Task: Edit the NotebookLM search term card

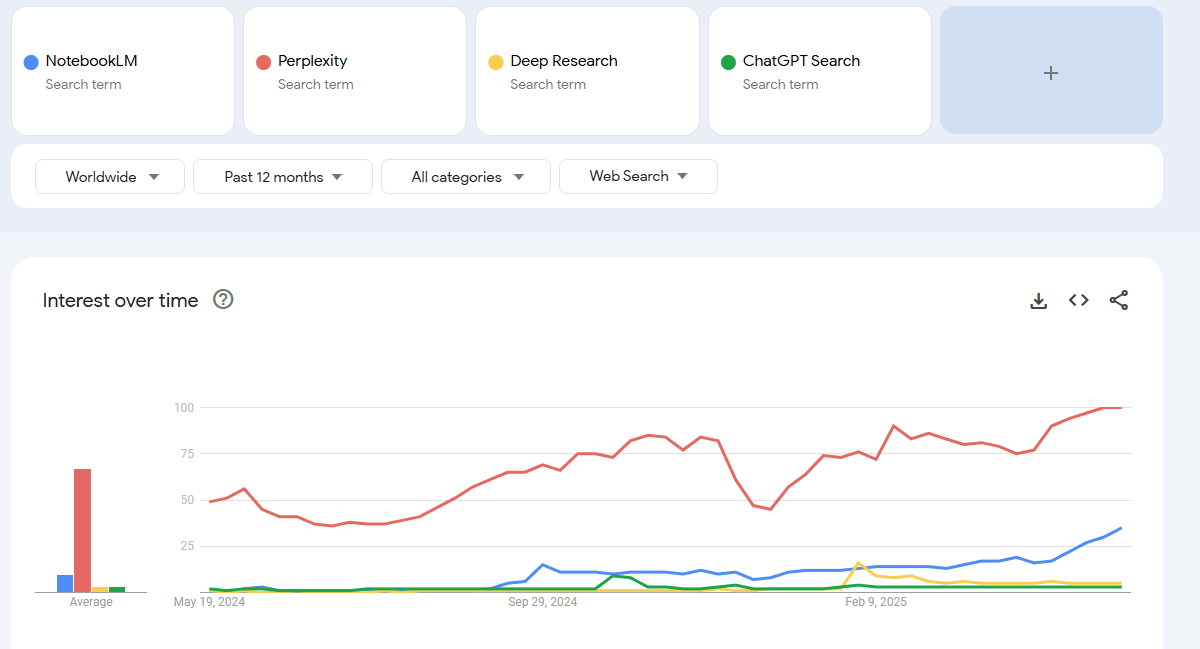Action: coord(123,70)
